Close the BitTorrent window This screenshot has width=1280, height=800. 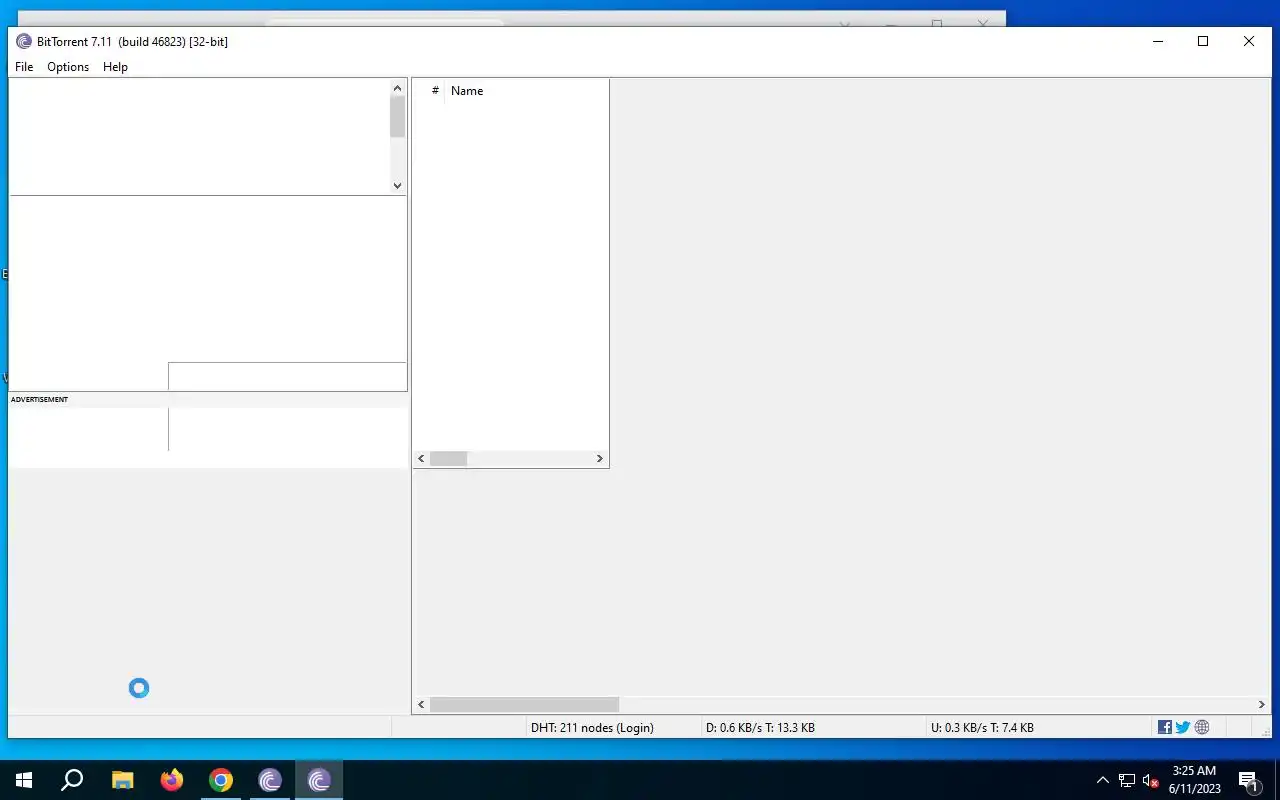[x=1249, y=41]
